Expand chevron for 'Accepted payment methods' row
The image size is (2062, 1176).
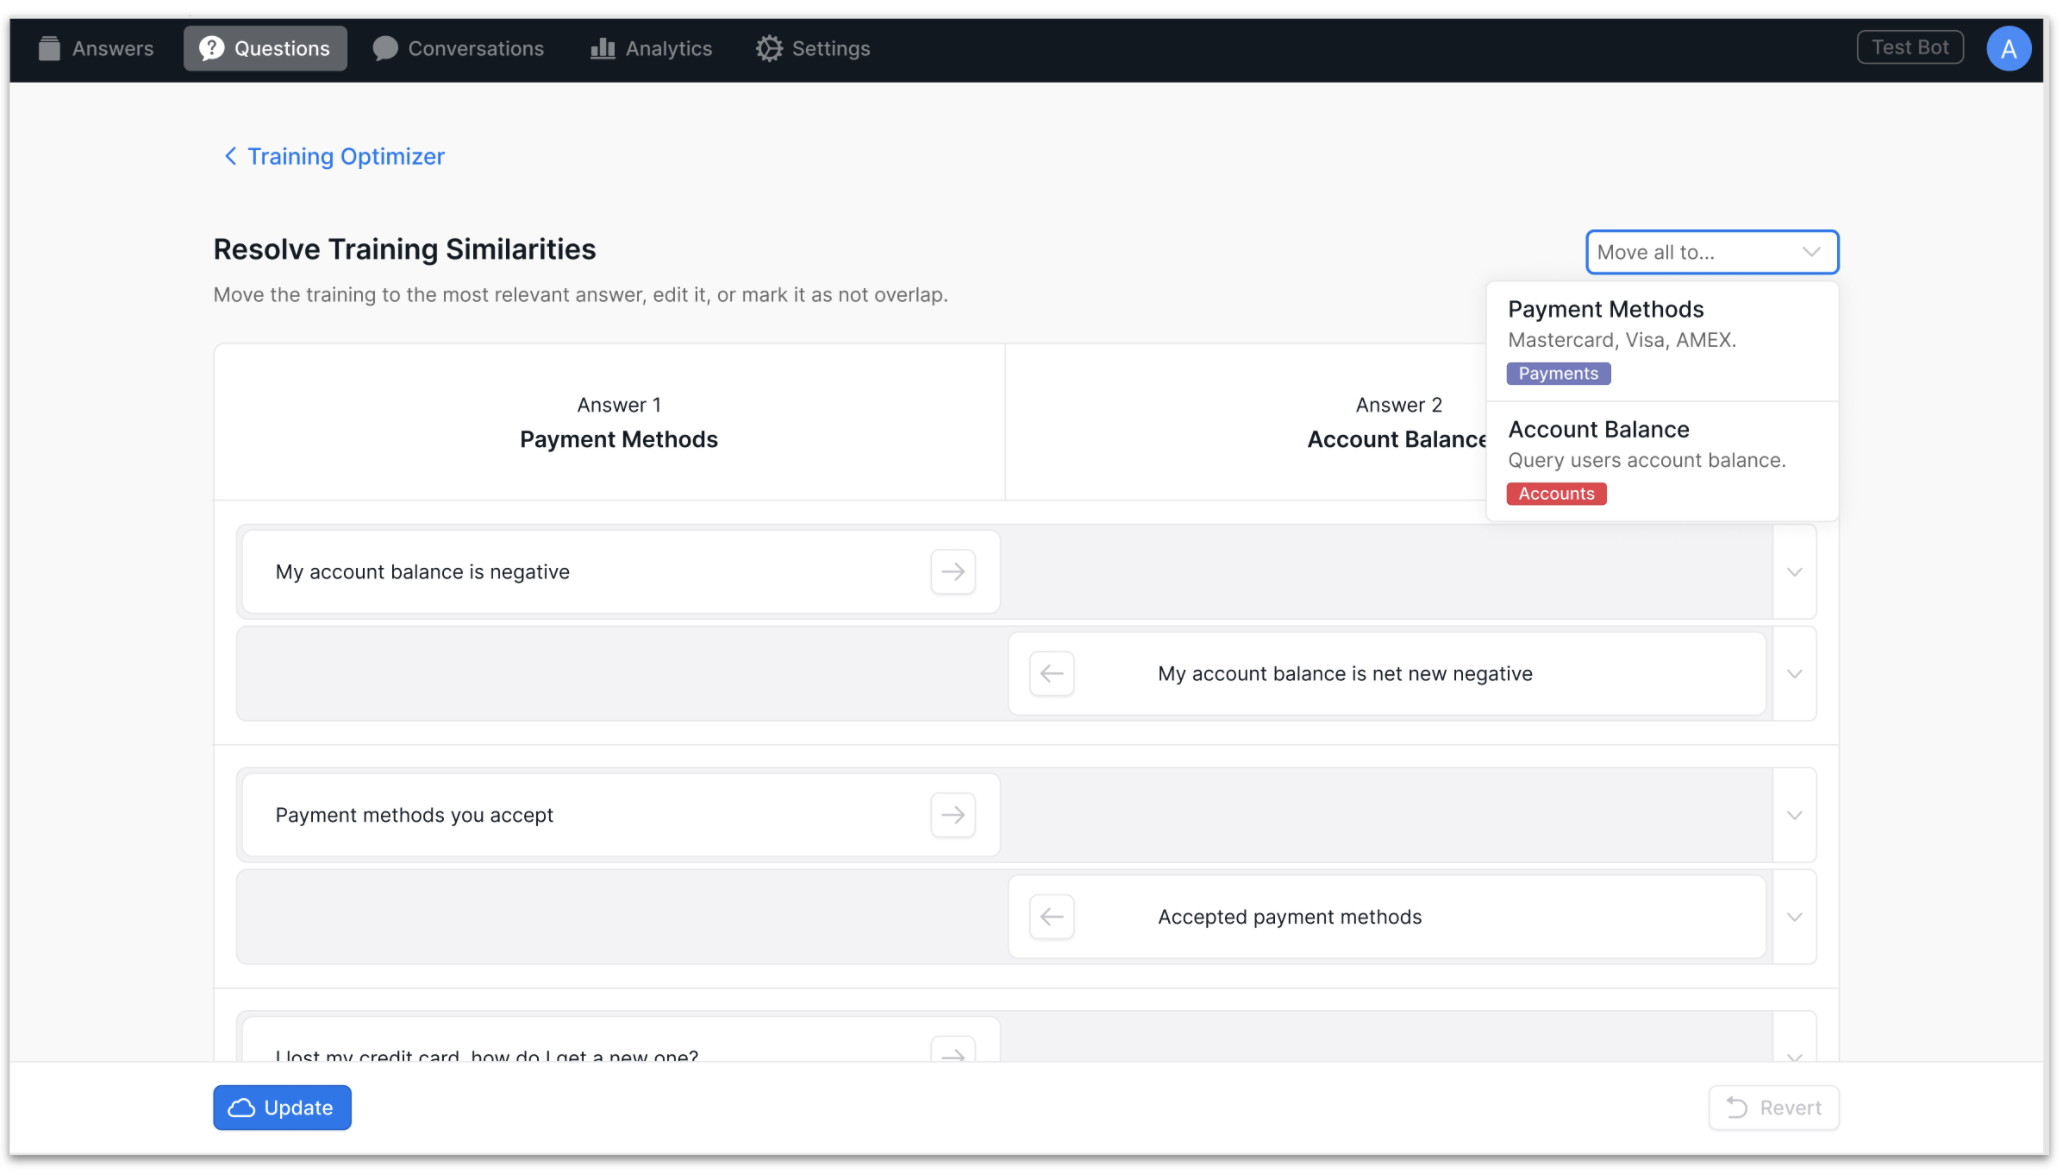[1794, 917]
